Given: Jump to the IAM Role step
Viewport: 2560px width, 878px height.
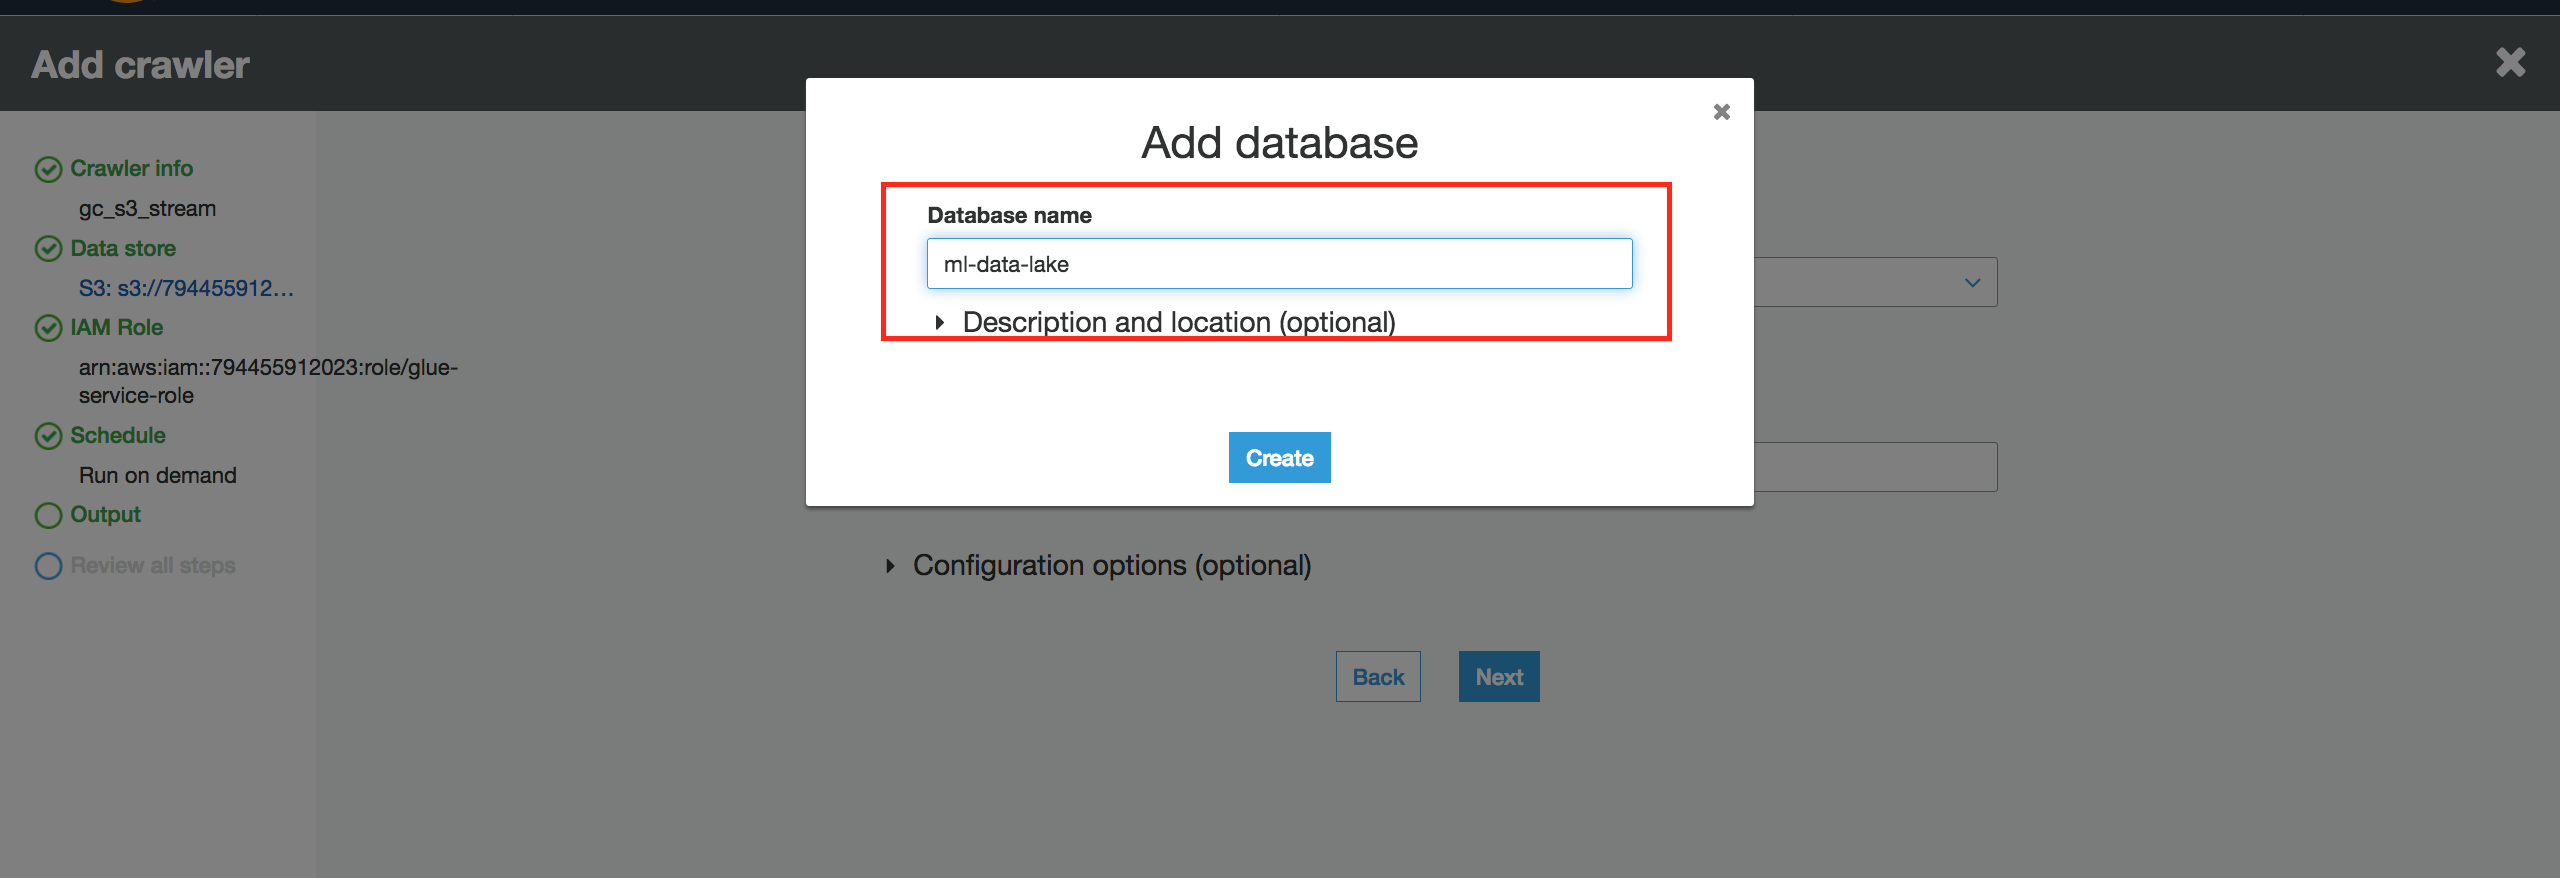Looking at the screenshot, I should (116, 327).
